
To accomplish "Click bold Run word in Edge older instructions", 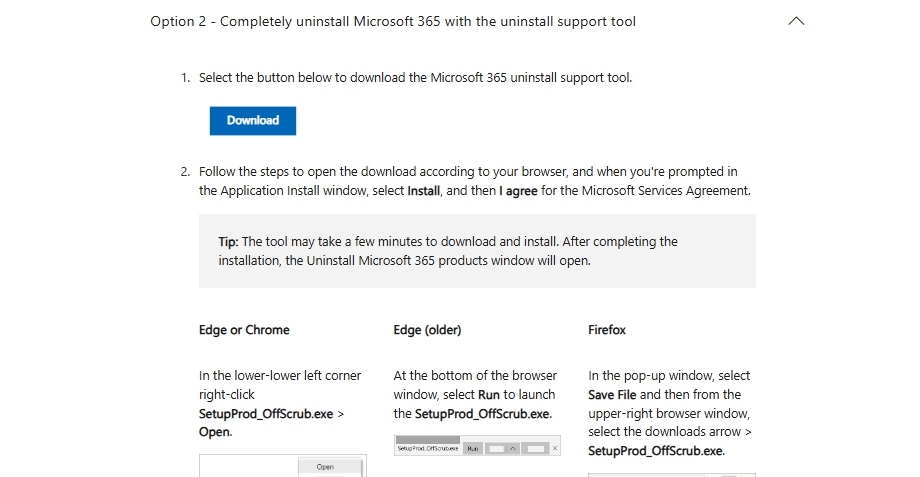I will (x=489, y=395).
